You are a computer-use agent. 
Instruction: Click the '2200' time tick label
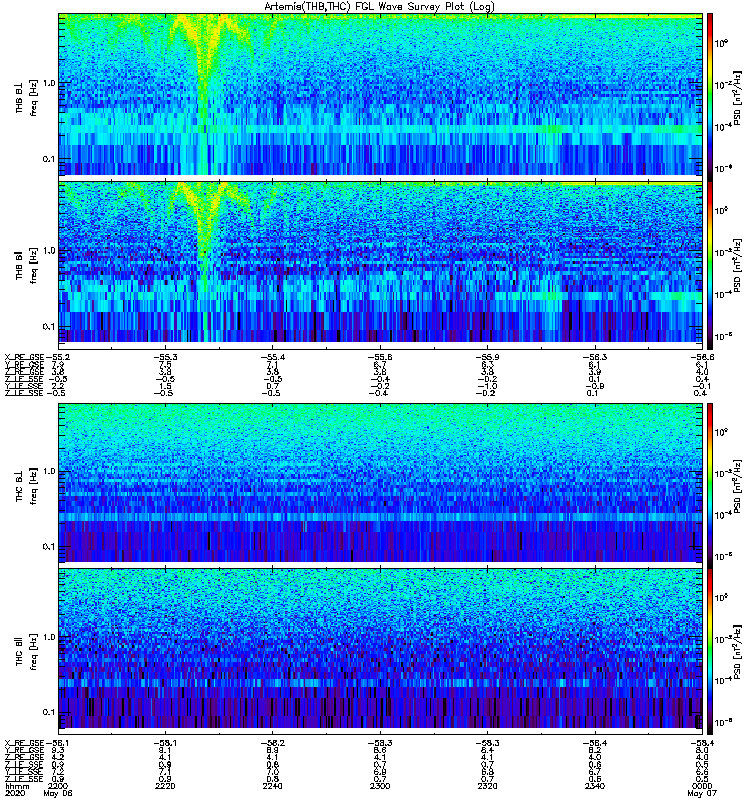(58, 786)
